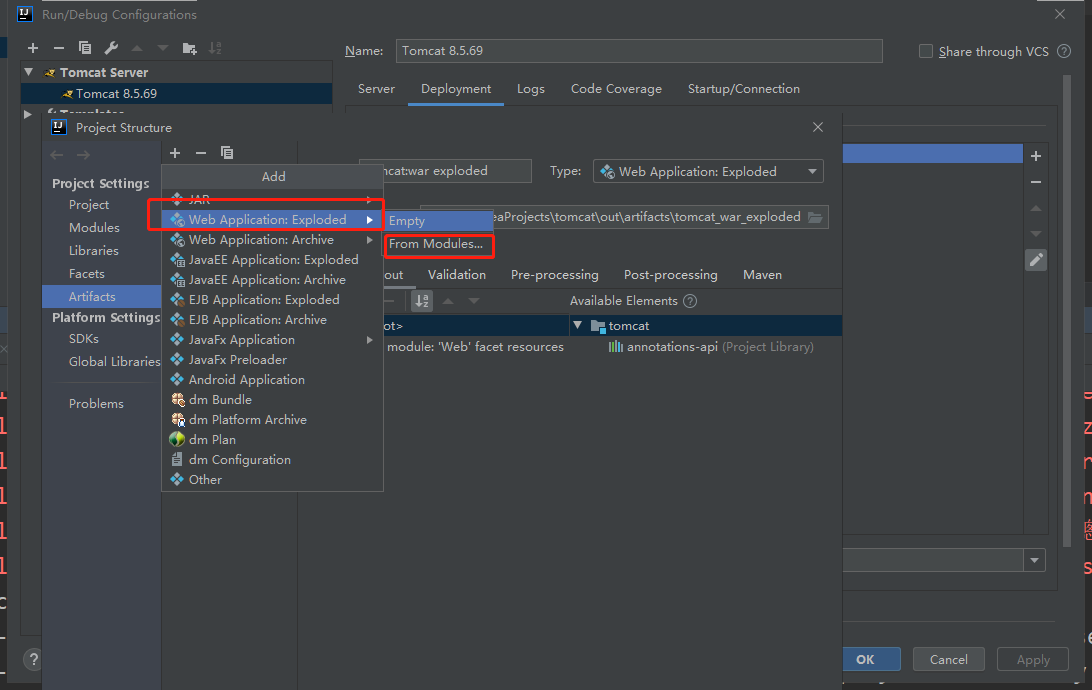Edit deployment artifact pencil icon
This screenshot has width=1092, height=690.
pyautogui.click(x=1036, y=260)
